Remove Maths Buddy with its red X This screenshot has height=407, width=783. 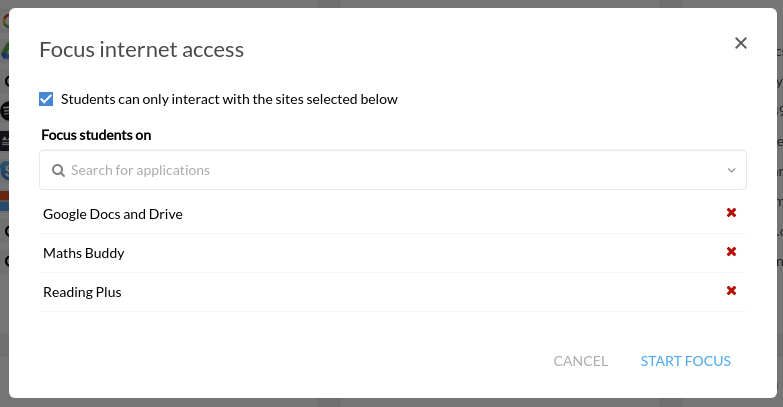pyautogui.click(x=731, y=252)
